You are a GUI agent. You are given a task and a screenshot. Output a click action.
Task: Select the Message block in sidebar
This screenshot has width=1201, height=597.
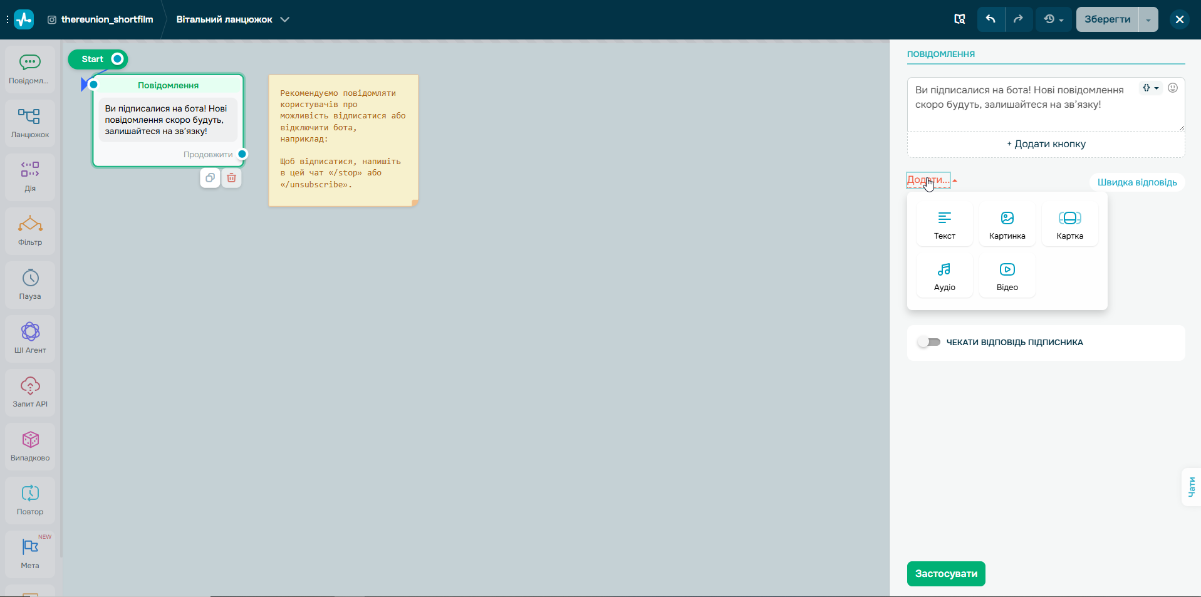[x=30, y=68]
